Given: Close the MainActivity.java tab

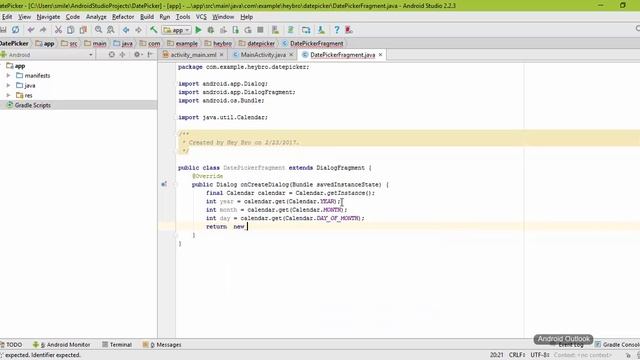Looking at the screenshot, I should coord(291,54).
